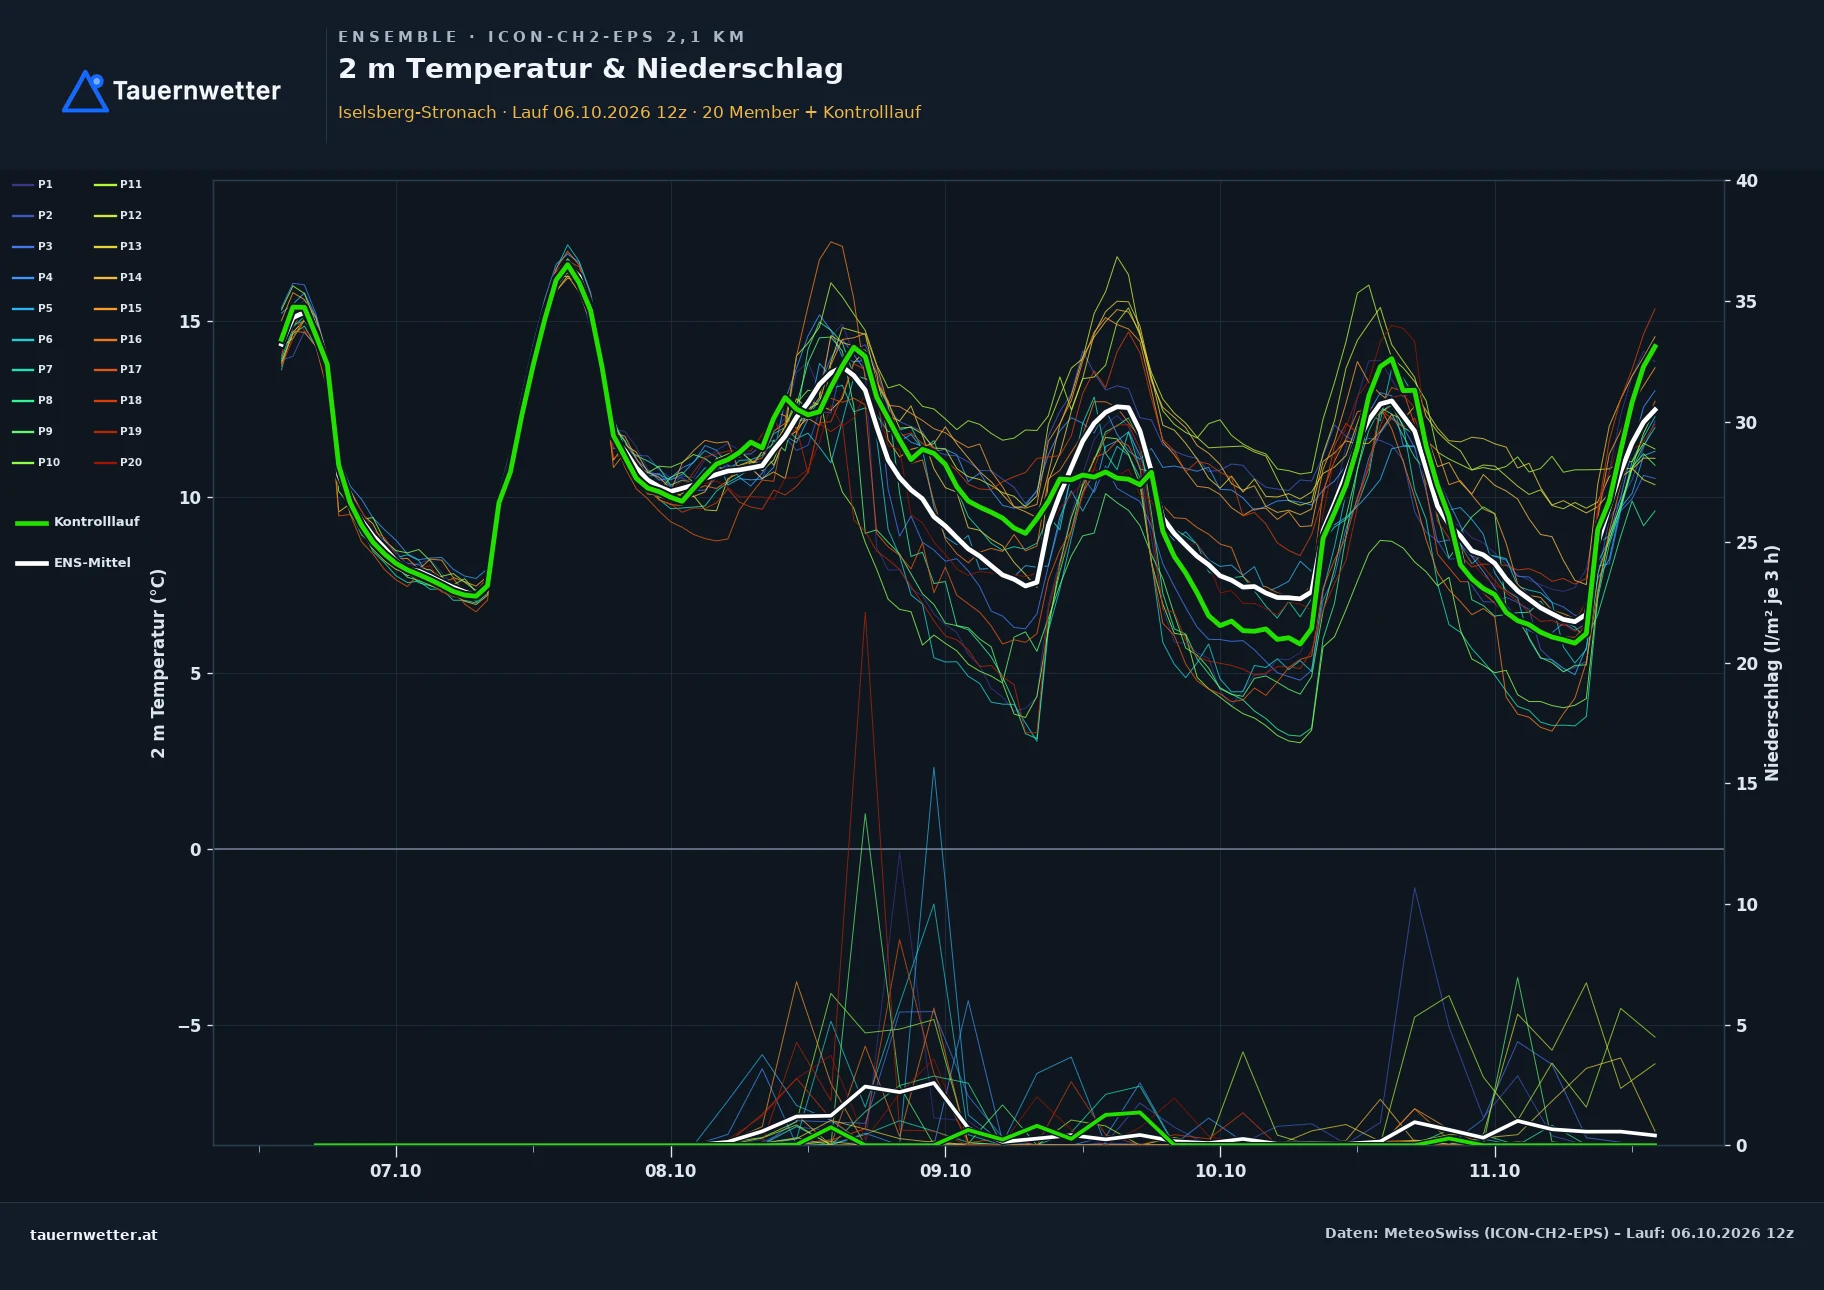Select the P1 legend entry

pyautogui.click(x=33, y=184)
